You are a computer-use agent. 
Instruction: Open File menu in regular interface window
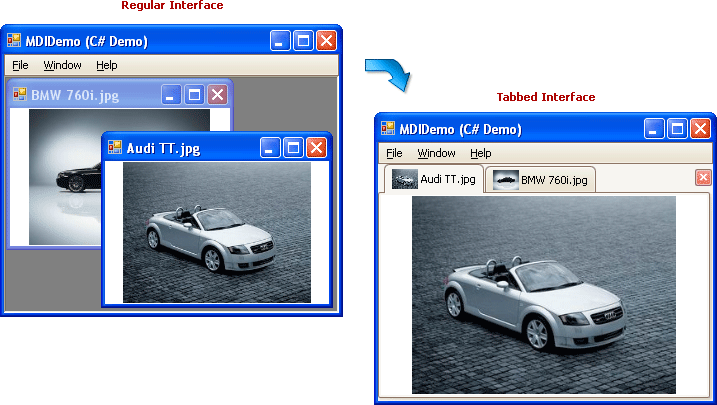tap(20, 65)
